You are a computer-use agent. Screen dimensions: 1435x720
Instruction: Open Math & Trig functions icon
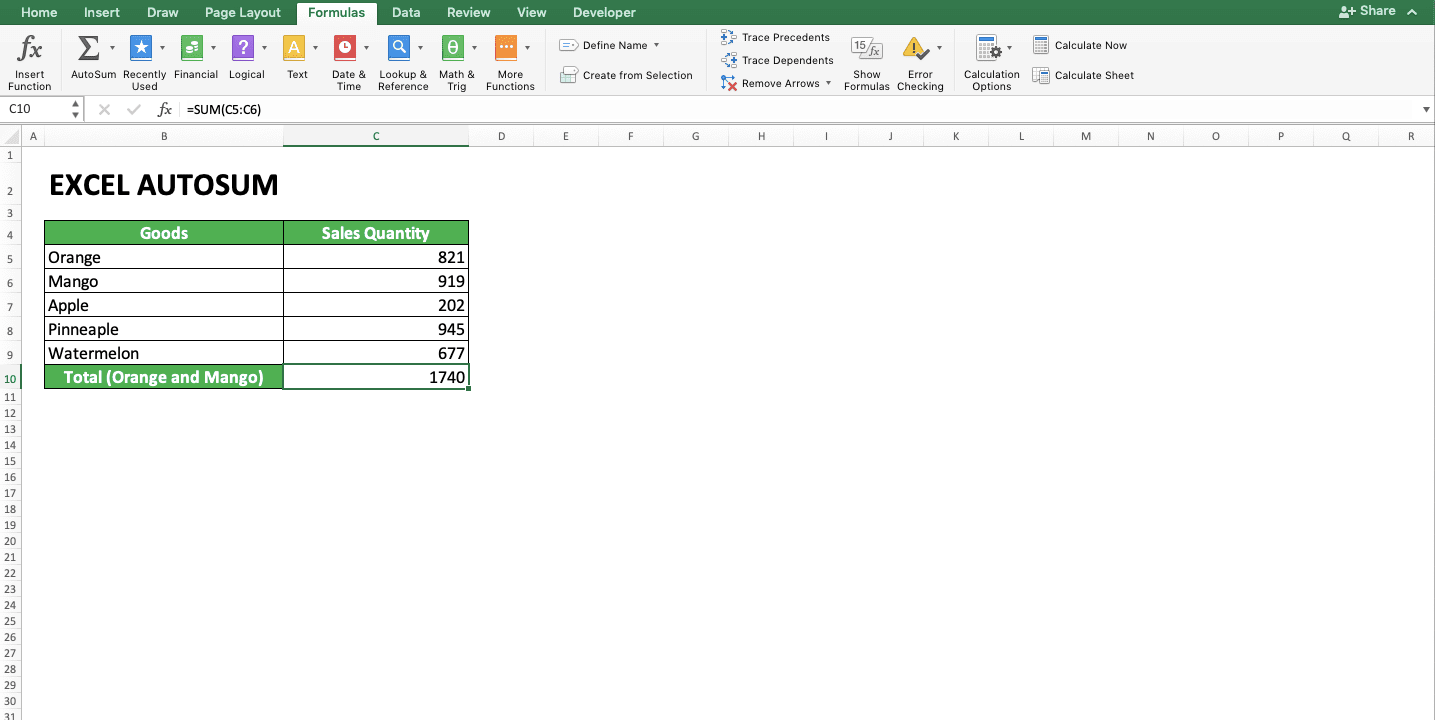[453, 48]
